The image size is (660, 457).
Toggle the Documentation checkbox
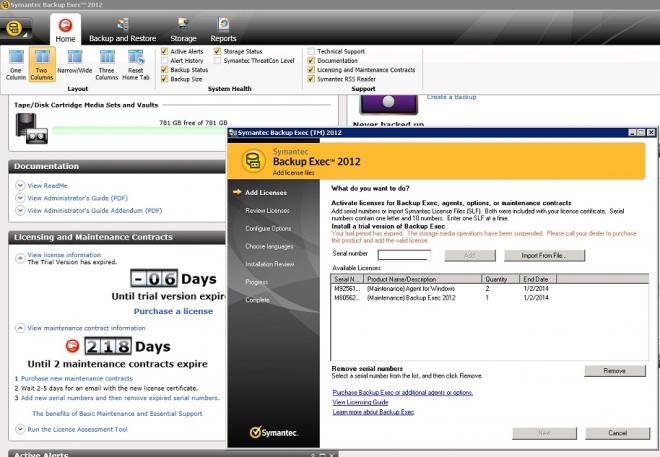[311, 61]
